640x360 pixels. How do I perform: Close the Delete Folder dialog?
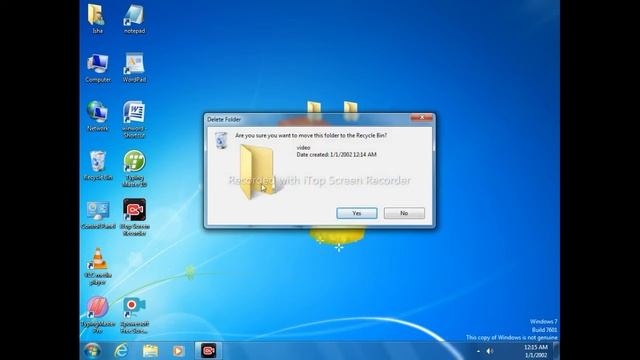(422, 118)
